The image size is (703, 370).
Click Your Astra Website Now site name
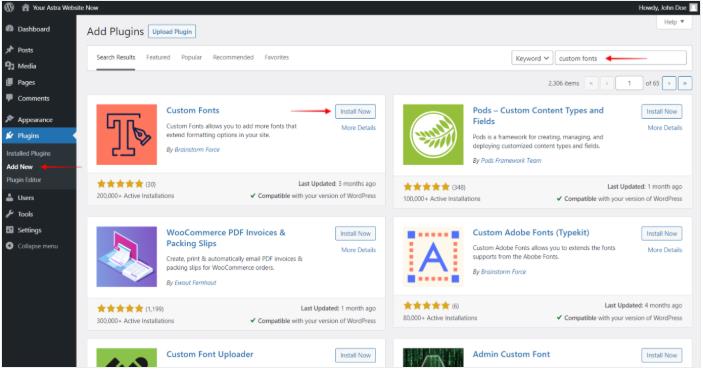point(65,8)
